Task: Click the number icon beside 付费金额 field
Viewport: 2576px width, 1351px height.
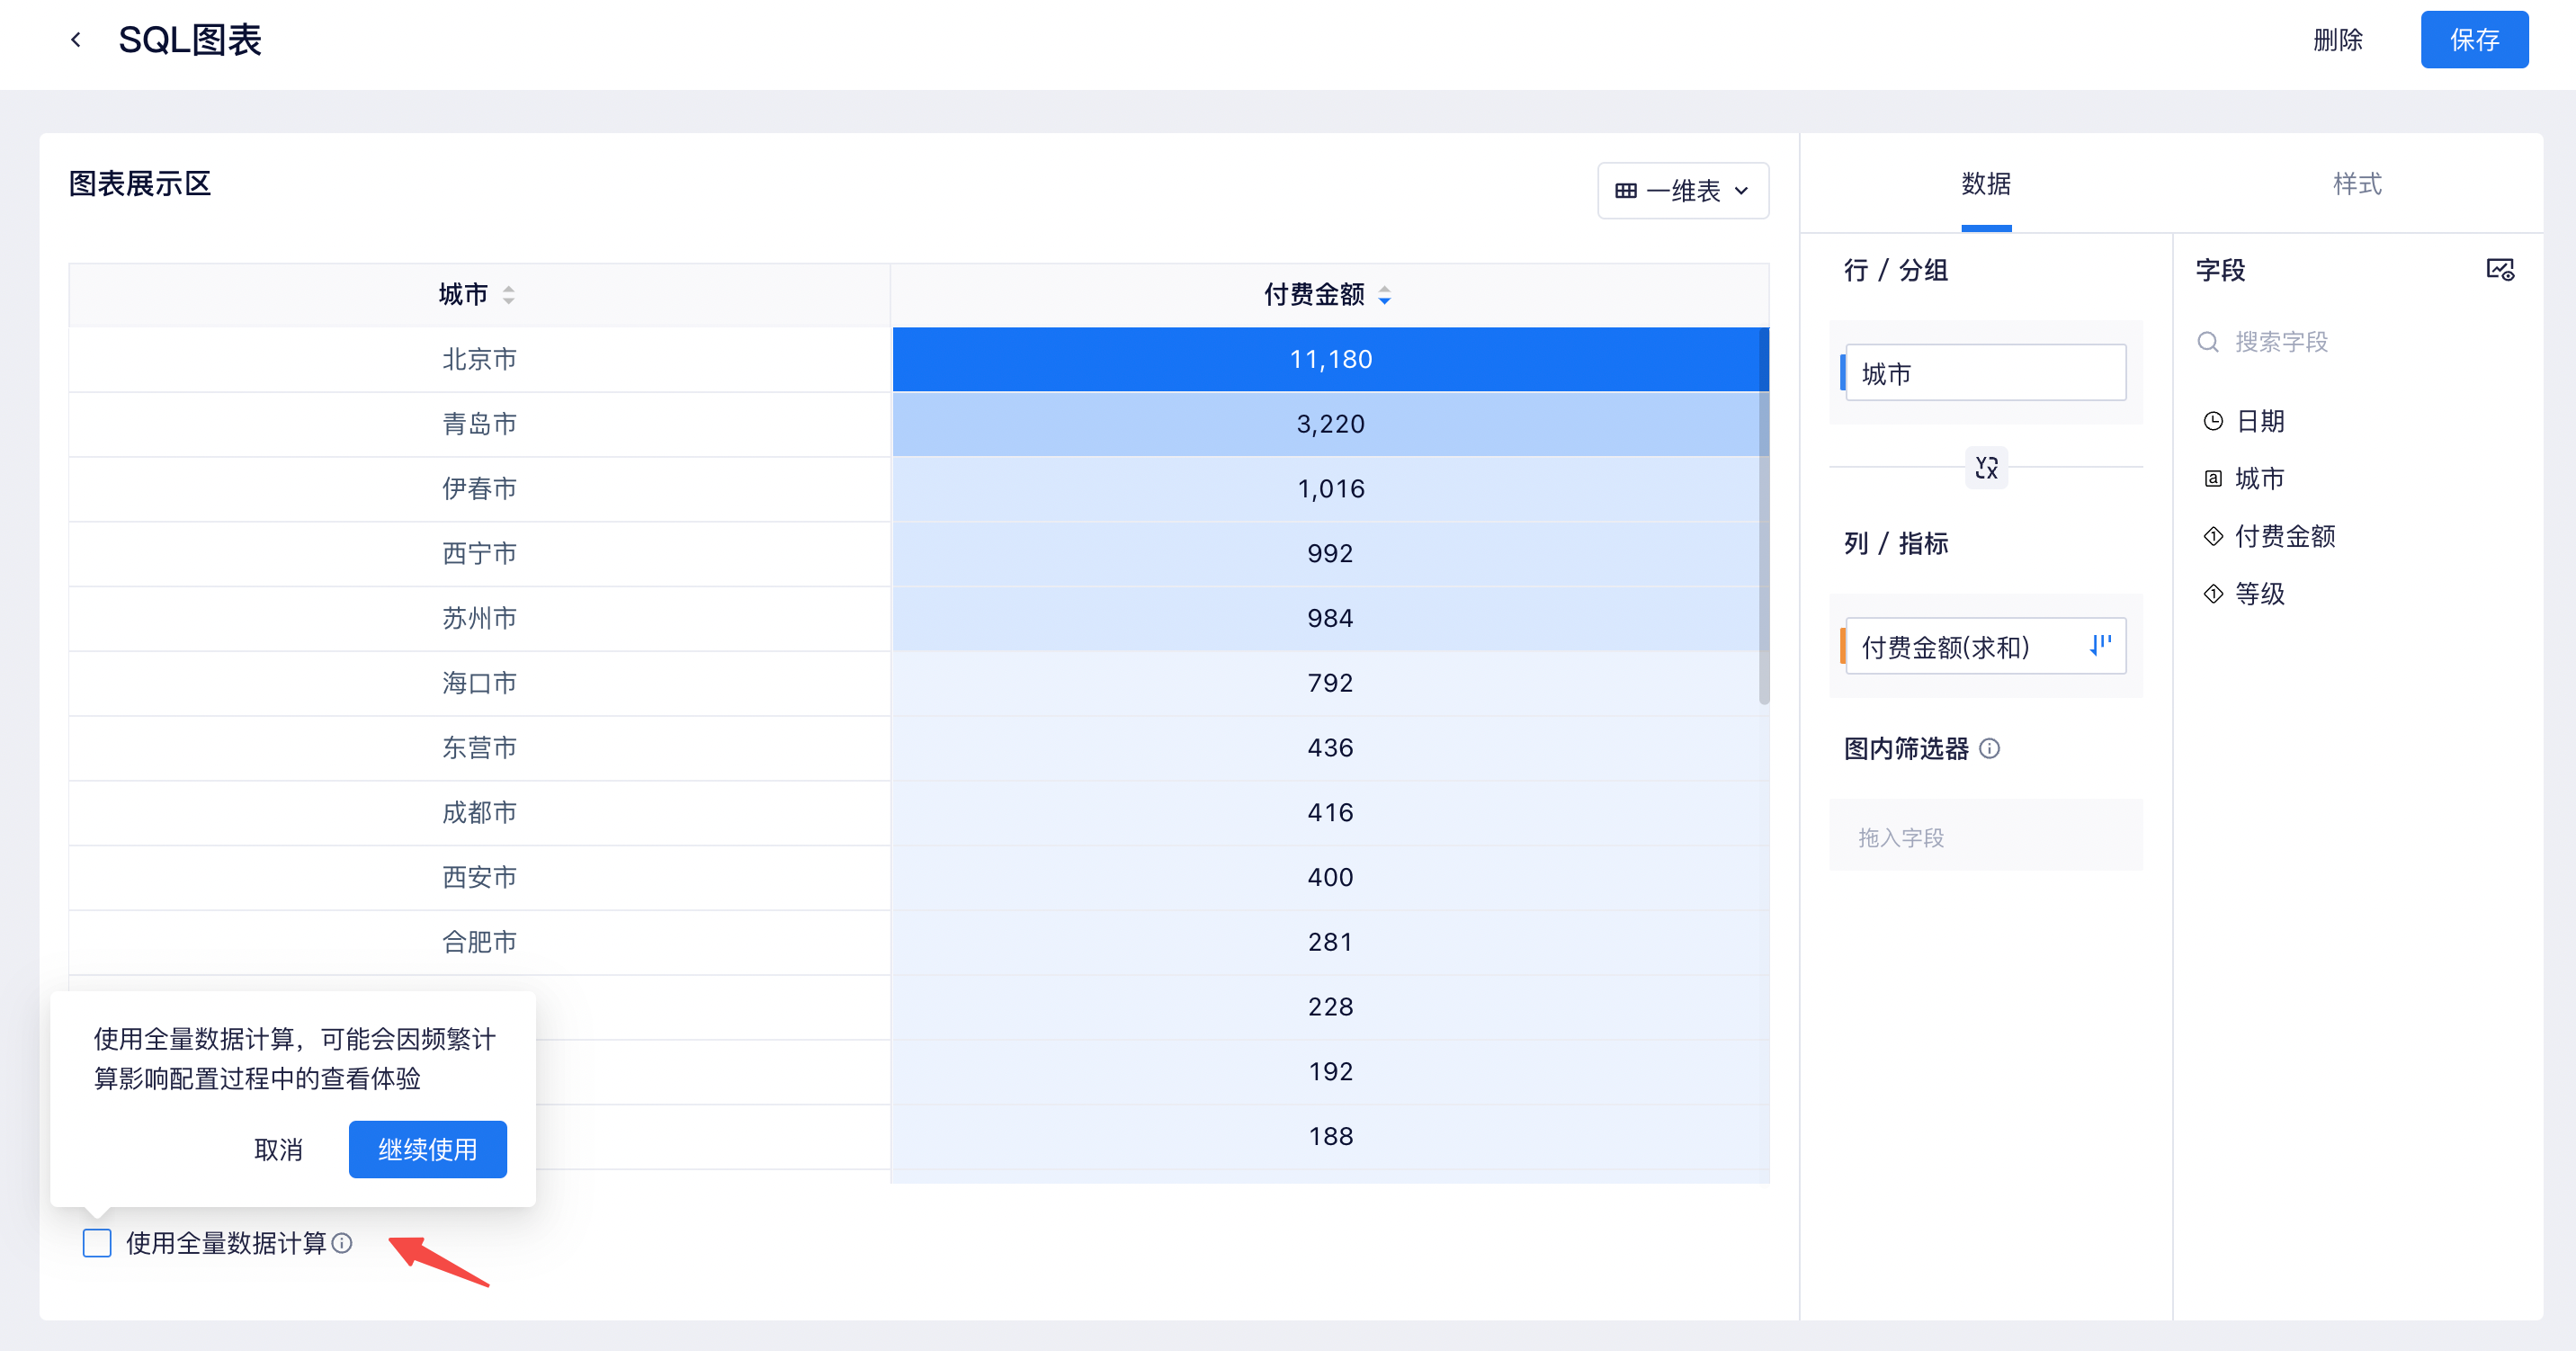Action: 2213,536
